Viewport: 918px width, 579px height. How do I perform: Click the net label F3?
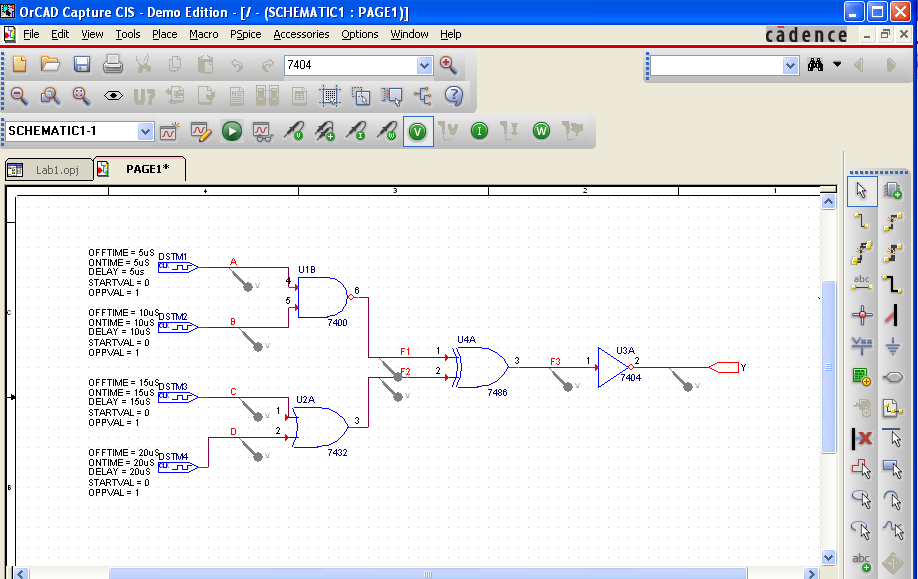click(555, 362)
